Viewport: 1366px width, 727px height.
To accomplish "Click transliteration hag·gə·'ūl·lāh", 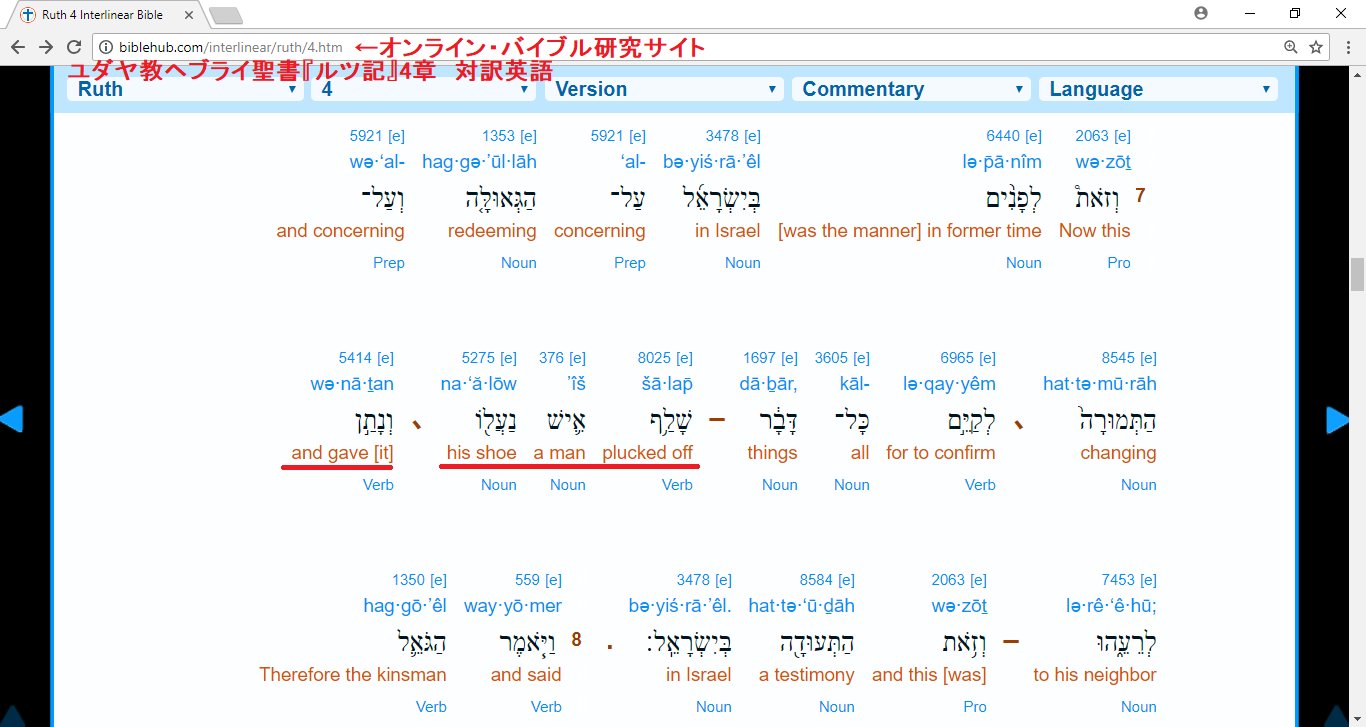I will pyautogui.click(x=479, y=162).
